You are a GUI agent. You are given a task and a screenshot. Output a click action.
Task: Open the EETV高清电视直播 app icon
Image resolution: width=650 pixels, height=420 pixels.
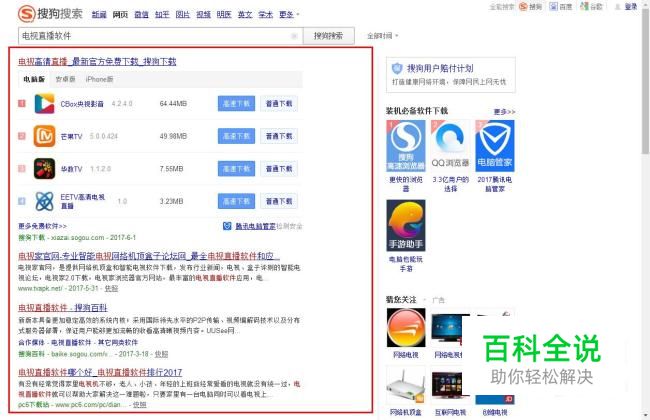pos(44,202)
